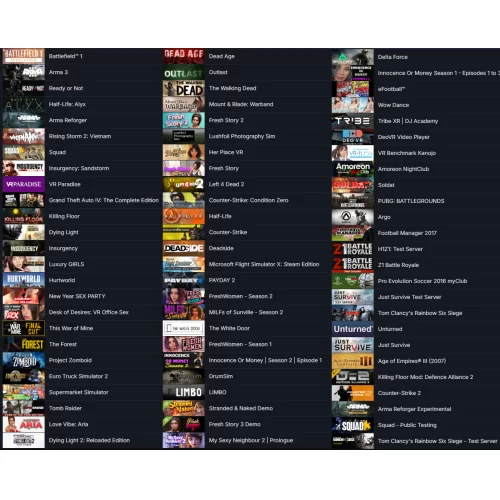Click The White Door thumbnail
Image resolution: width=500 pixels, height=500 pixels.
(184, 328)
